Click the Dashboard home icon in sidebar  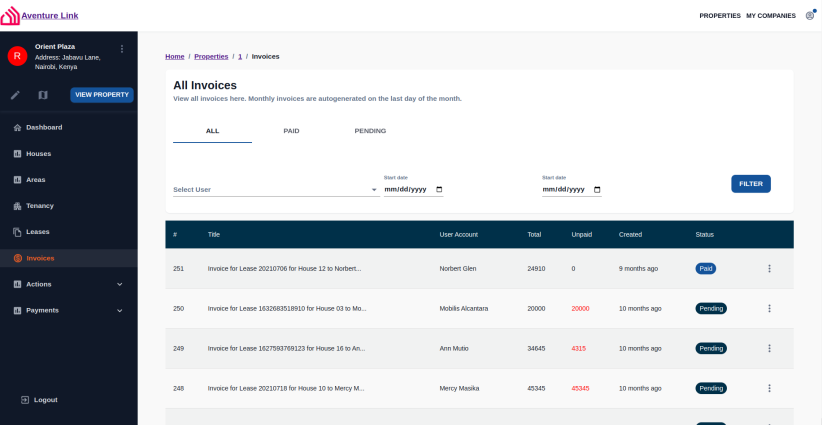(17, 127)
